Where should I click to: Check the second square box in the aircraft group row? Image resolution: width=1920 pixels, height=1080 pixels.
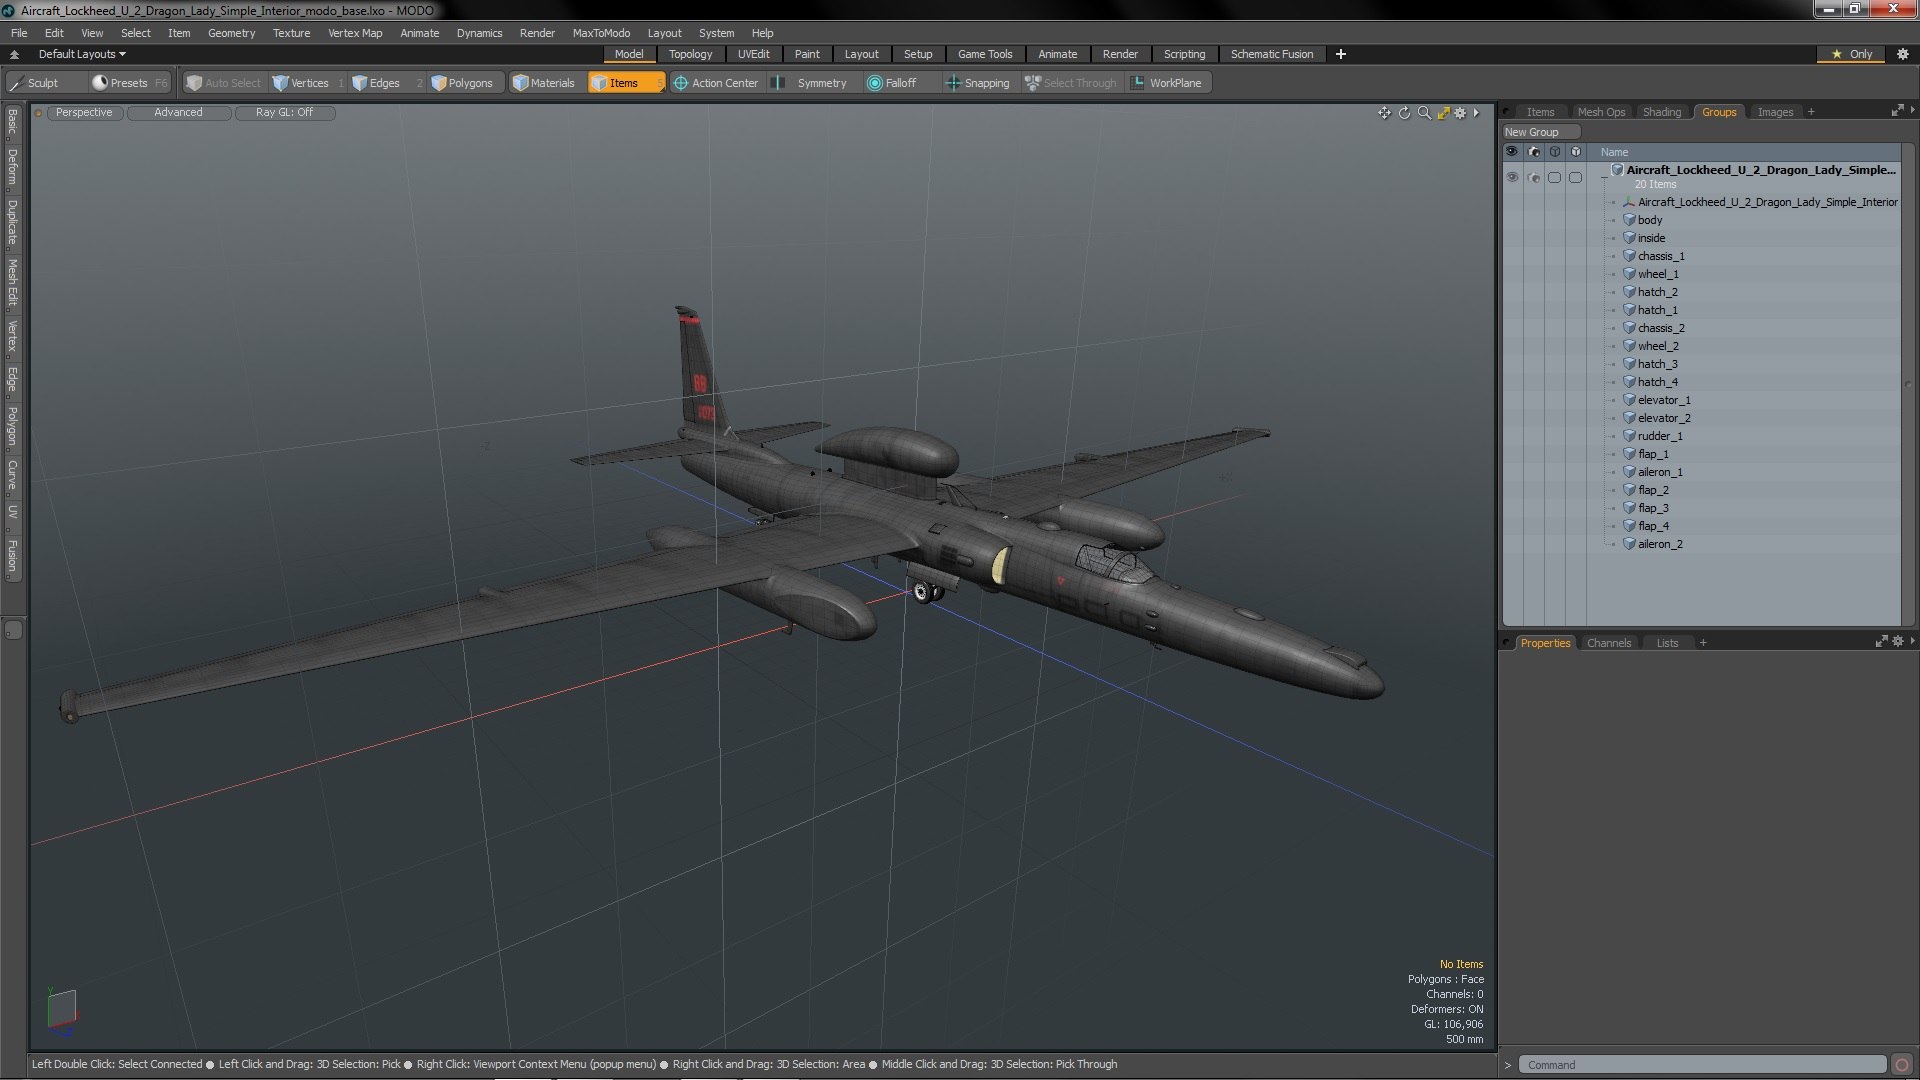tap(1575, 177)
